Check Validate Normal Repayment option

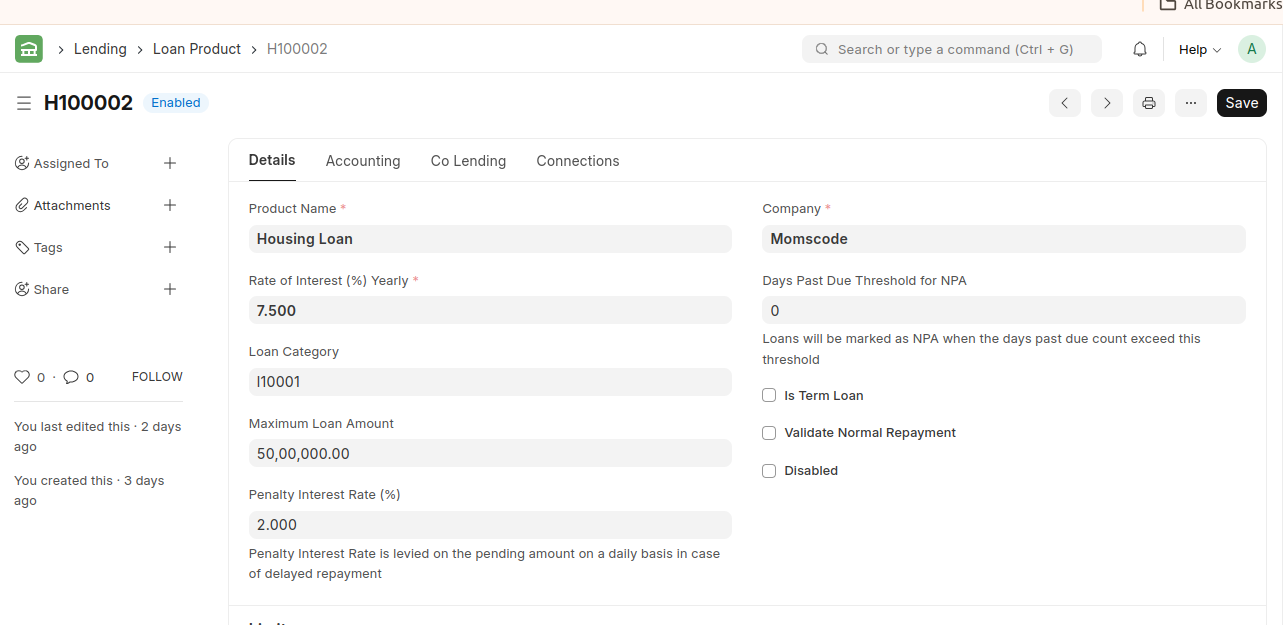(x=769, y=433)
